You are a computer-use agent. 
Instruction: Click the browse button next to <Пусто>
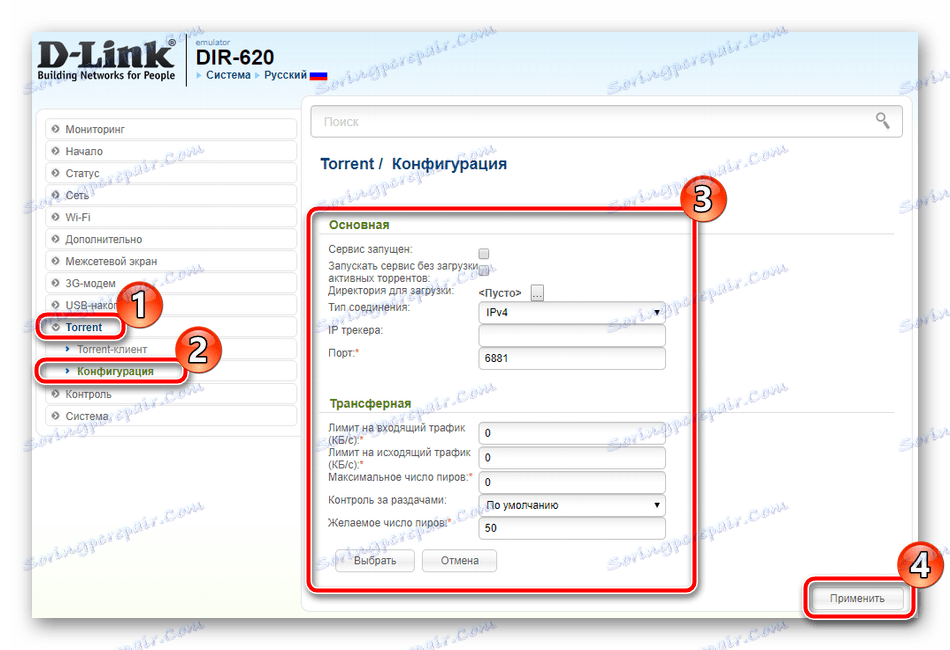coord(537,293)
